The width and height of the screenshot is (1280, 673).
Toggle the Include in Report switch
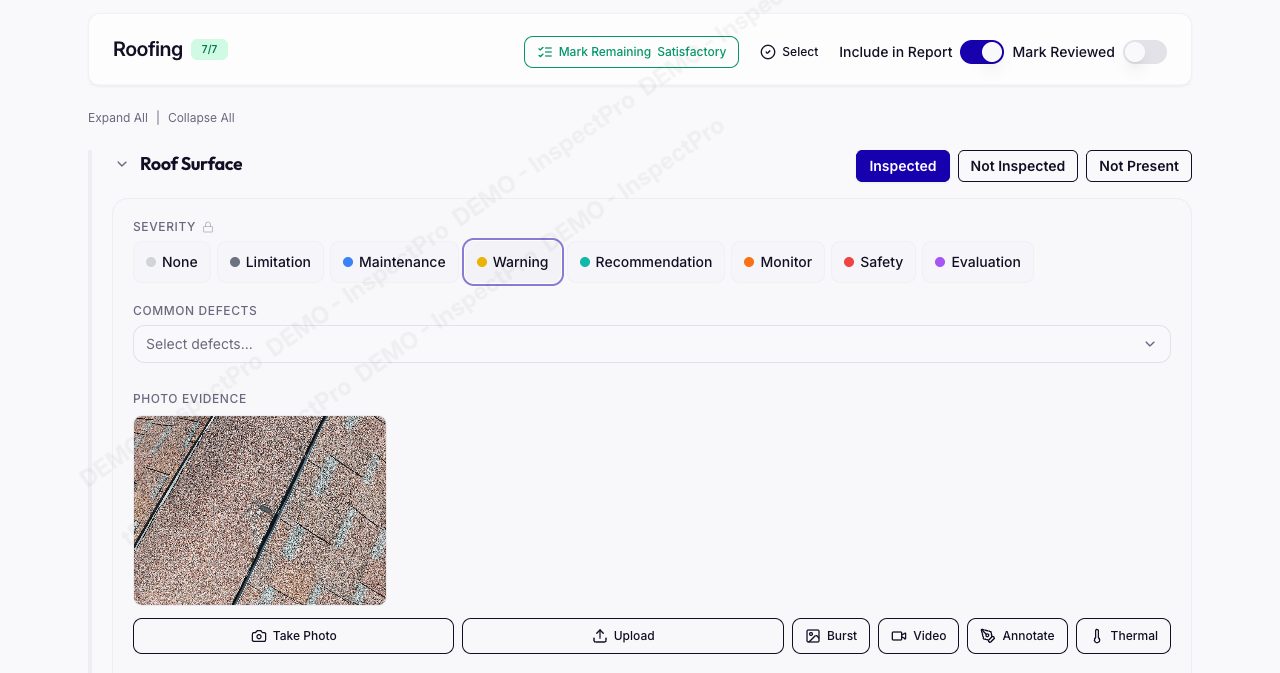pos(982,52)
